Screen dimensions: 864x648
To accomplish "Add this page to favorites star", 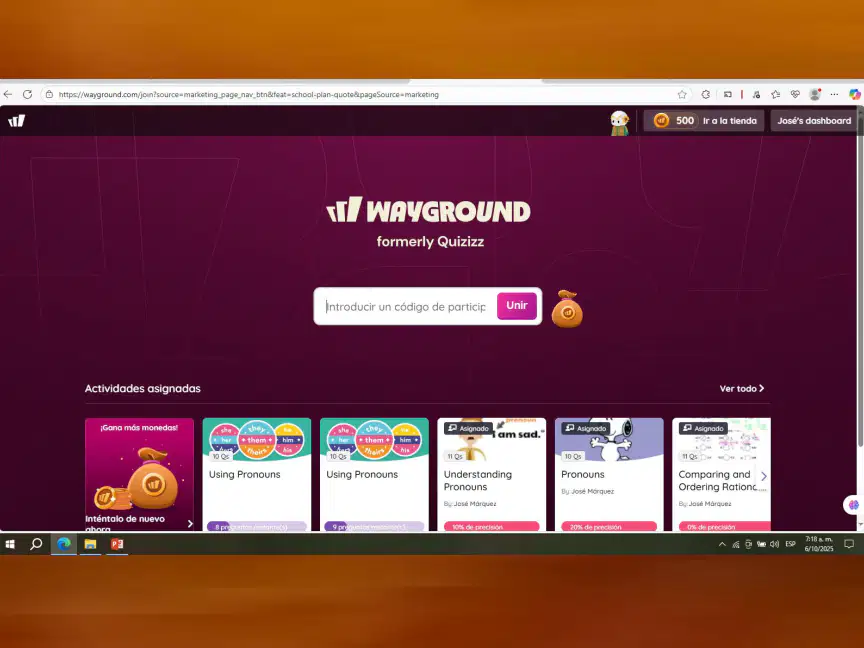I will (682, 94).
